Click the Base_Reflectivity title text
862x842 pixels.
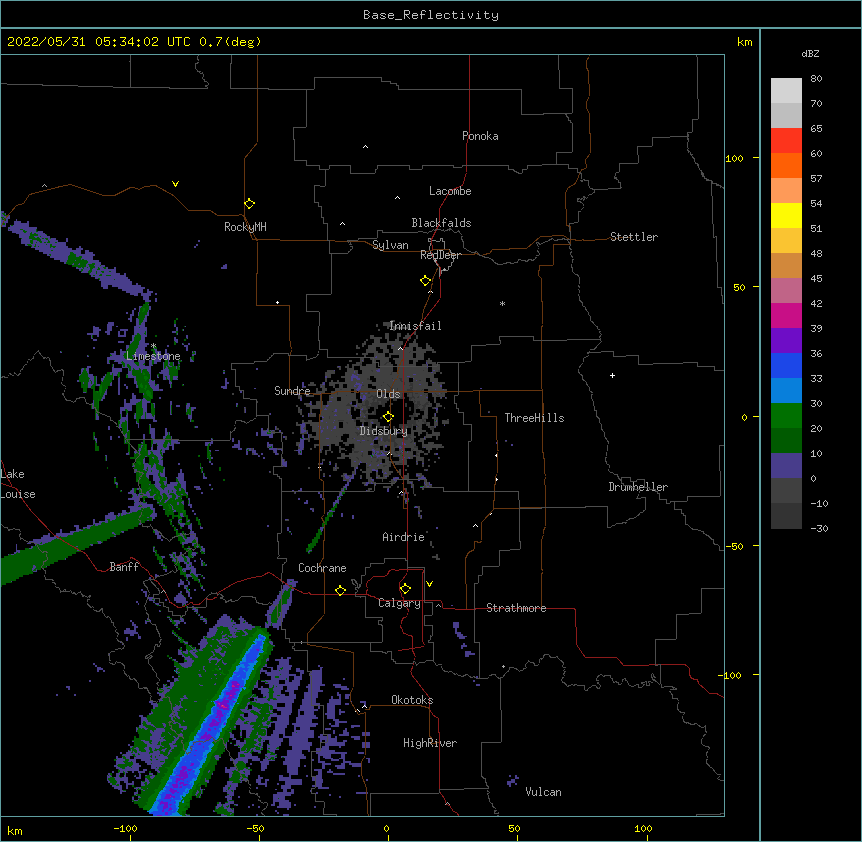431,15
